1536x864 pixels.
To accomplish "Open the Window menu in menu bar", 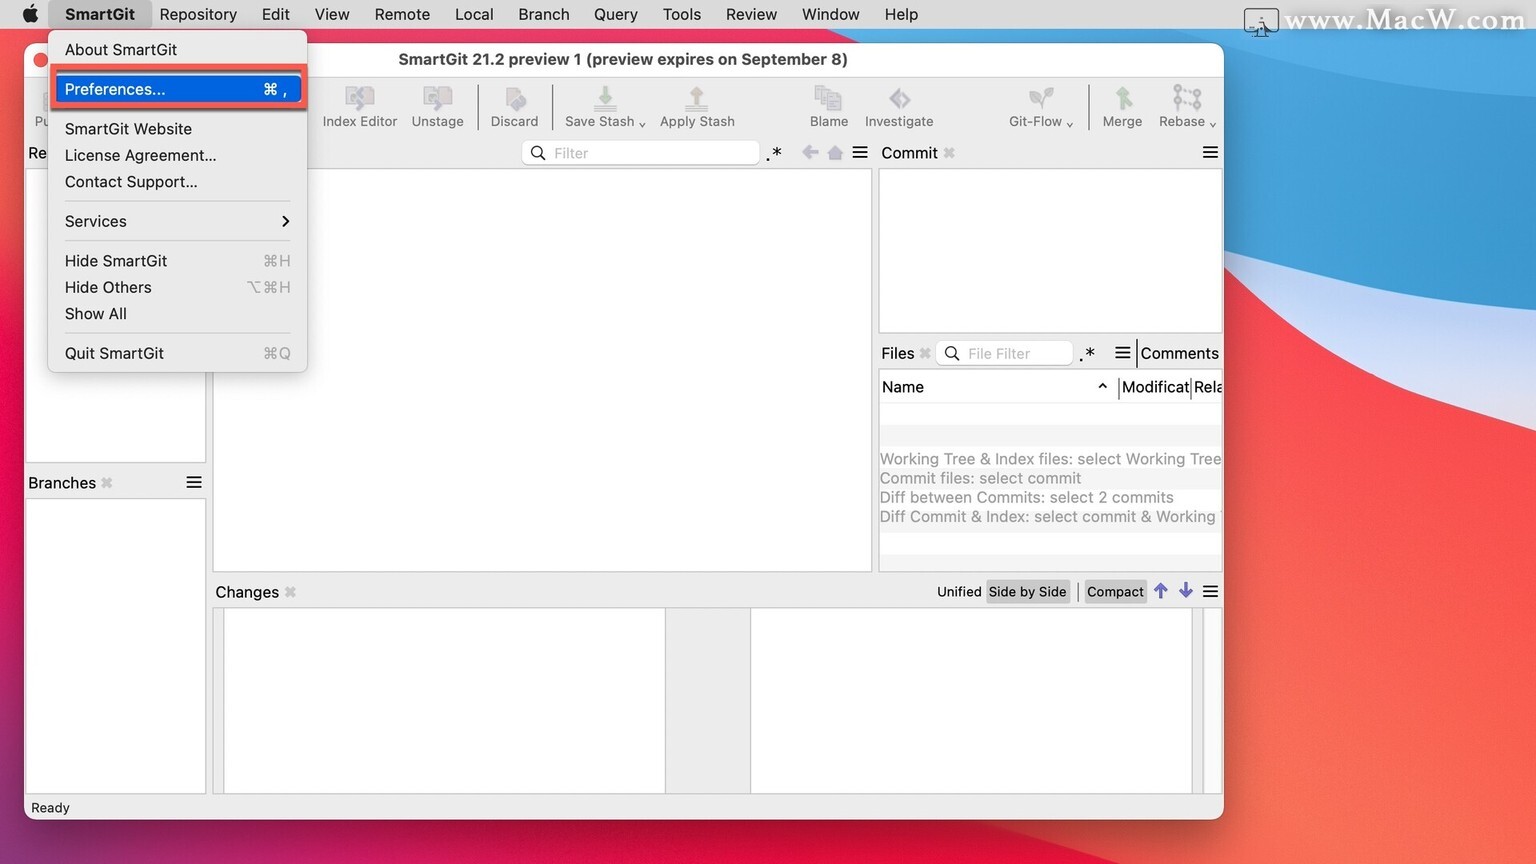I will pos(831,14).
